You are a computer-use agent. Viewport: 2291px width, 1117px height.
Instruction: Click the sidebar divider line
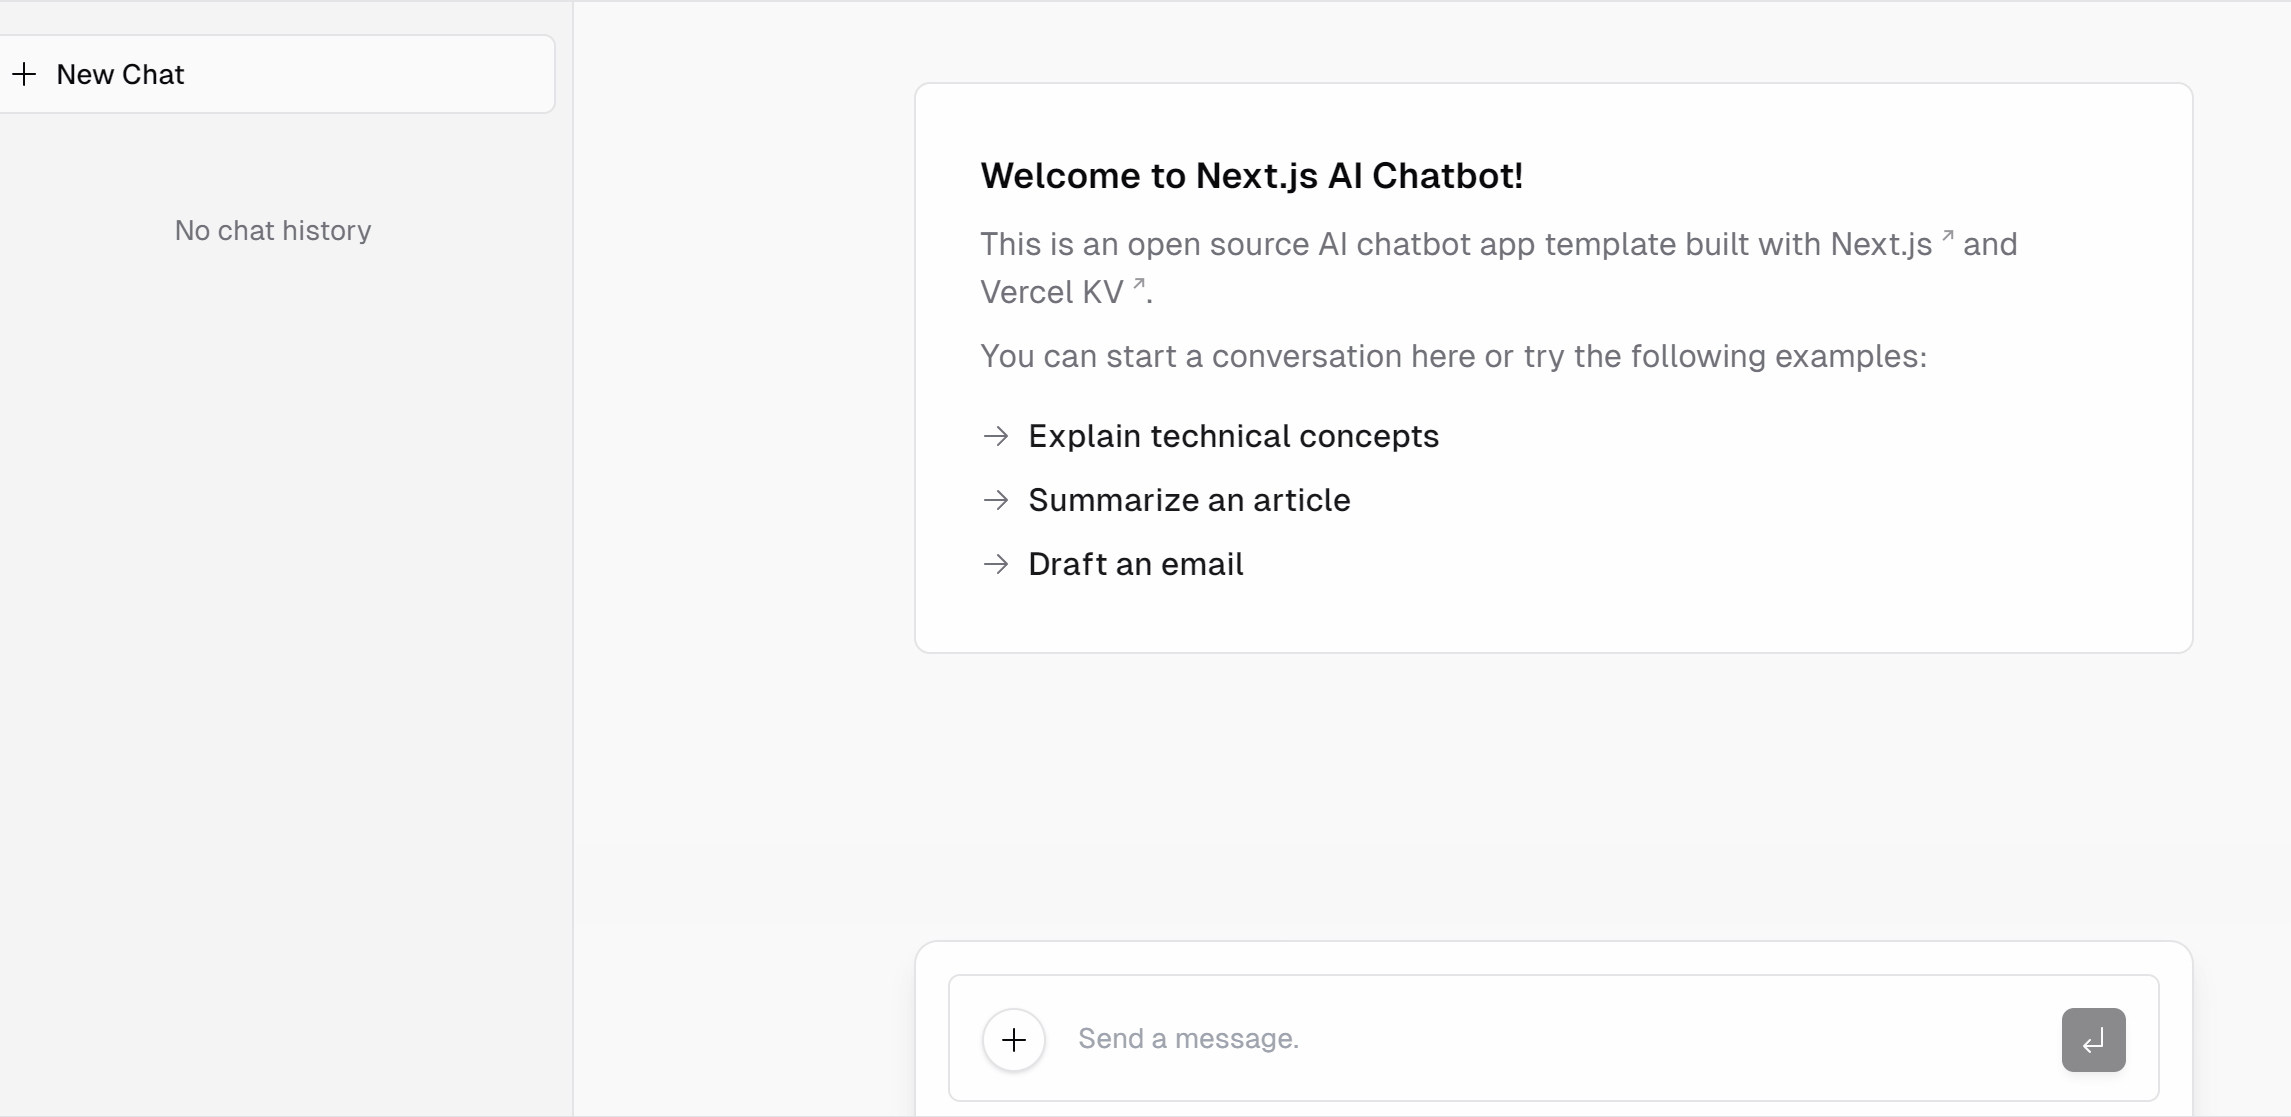click(x=573, y=558)
